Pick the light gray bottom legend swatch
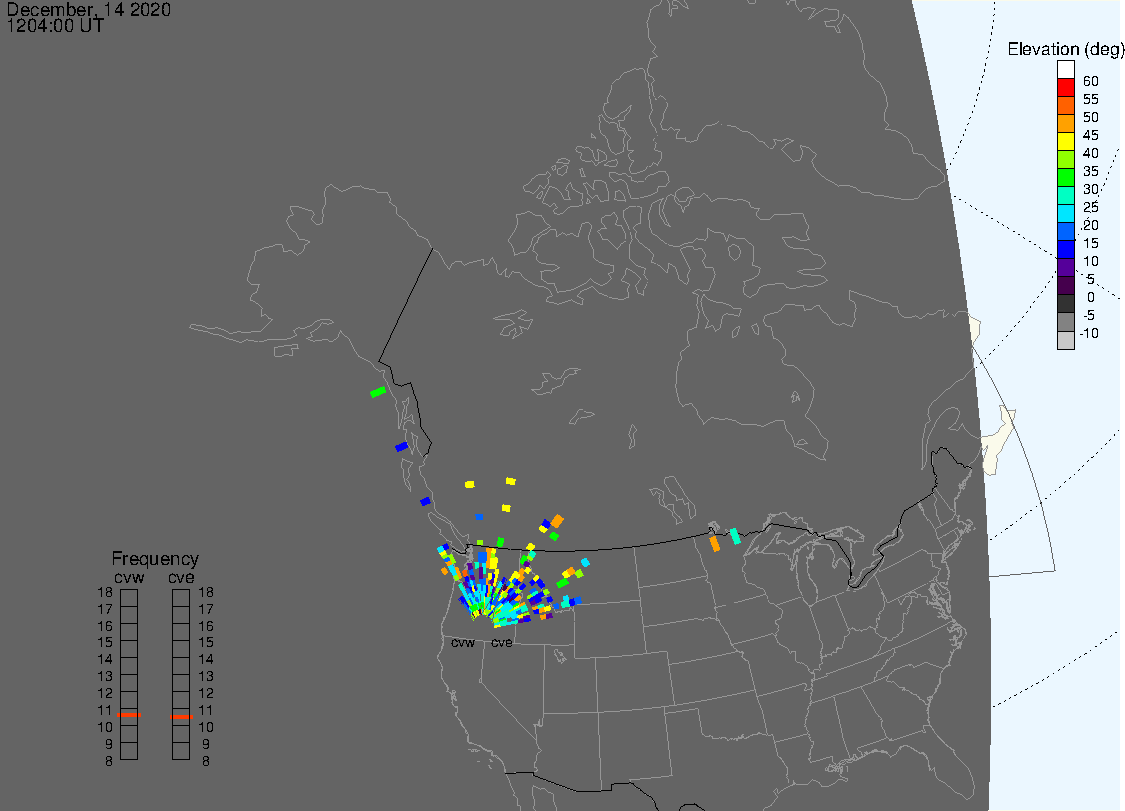The height and width of the screenshot is (811, 1125). point(1065,340)
